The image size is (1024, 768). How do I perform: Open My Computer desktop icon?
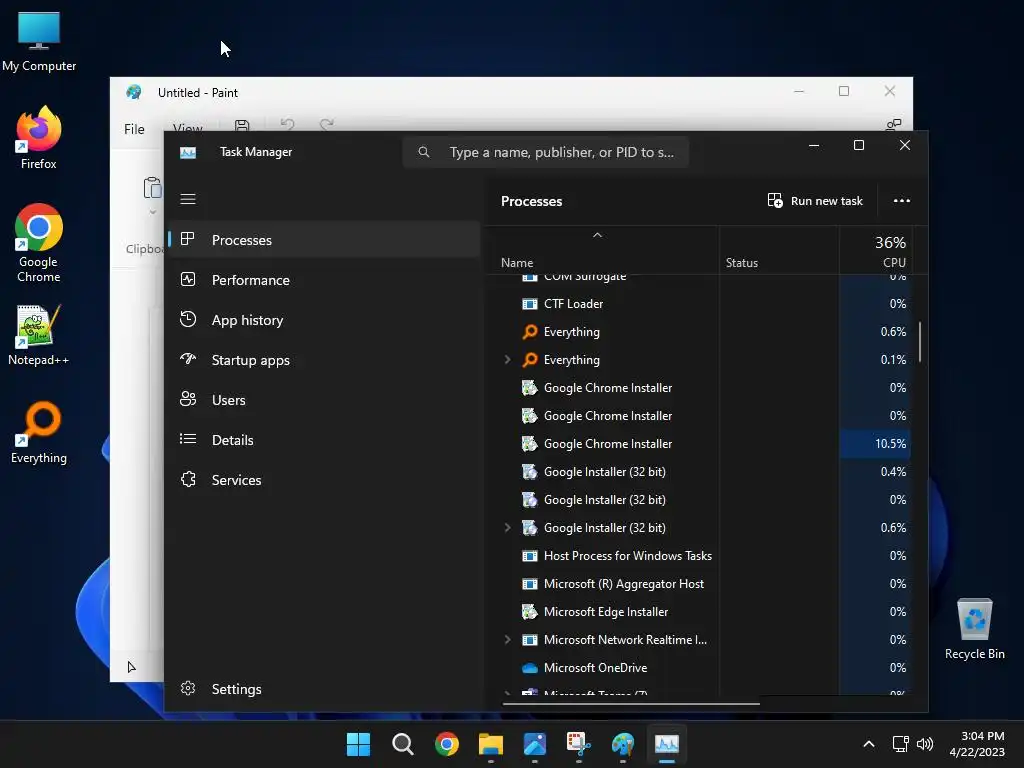pos(39,41)
